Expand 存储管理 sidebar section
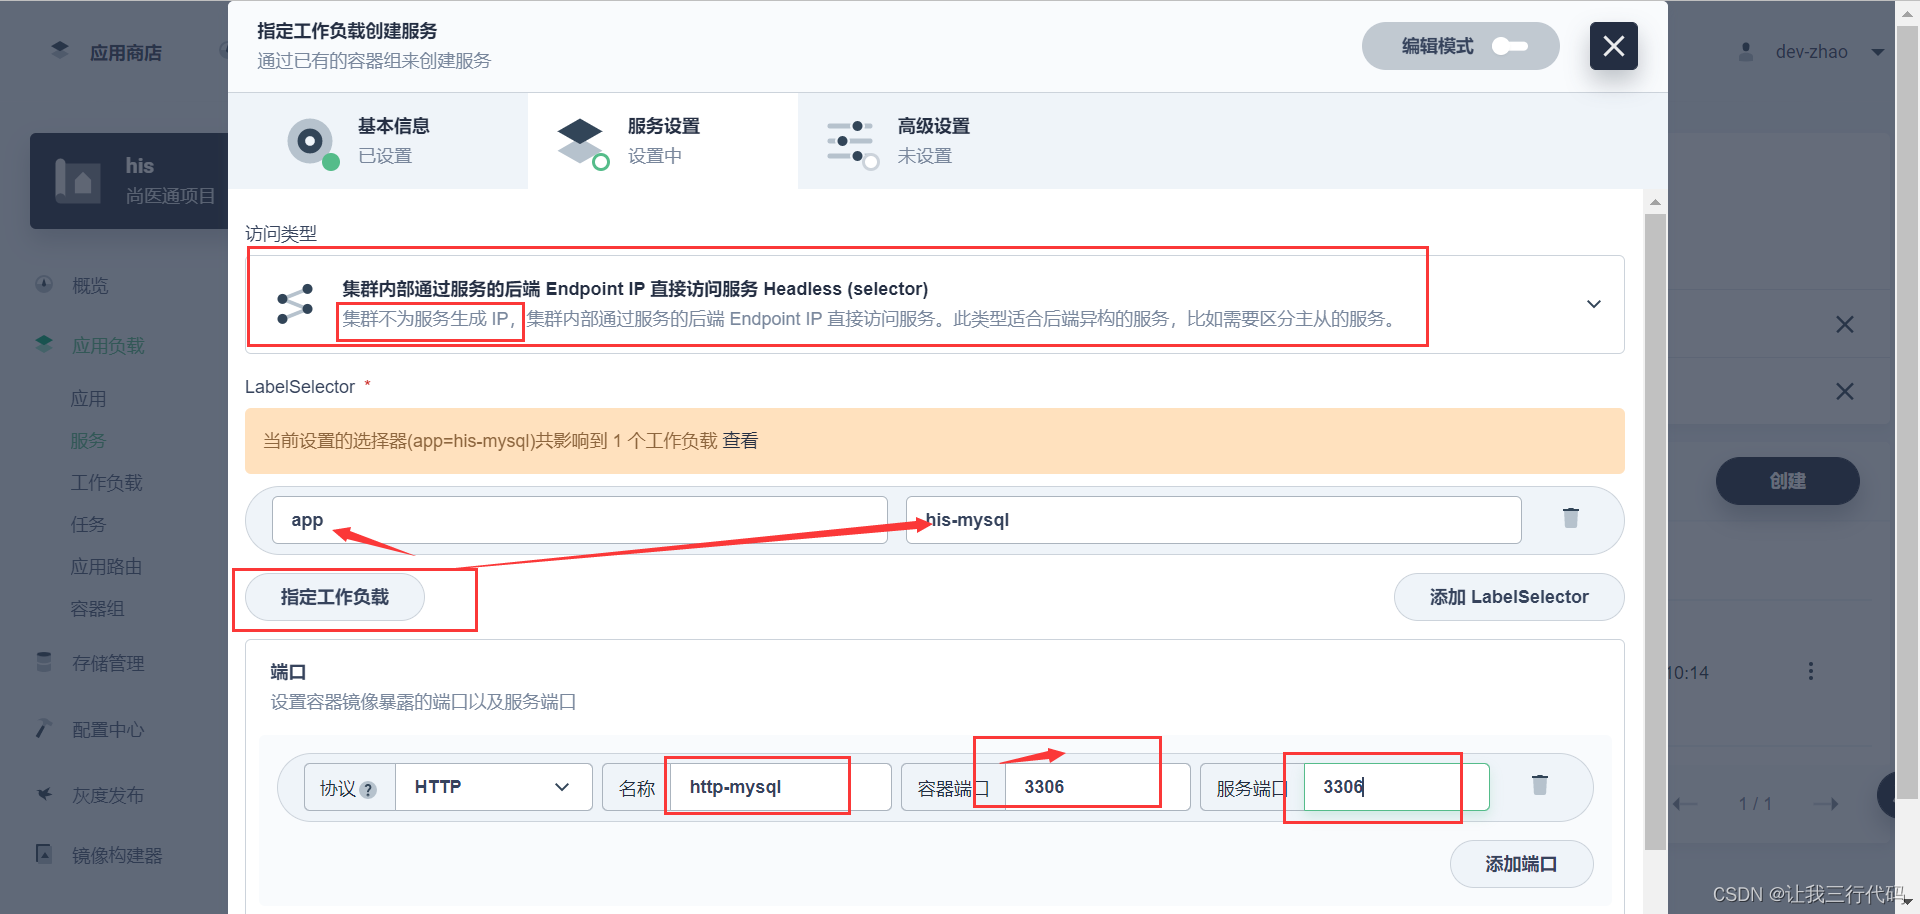Image resolution: width=1920 pixels, height=914 pixels. pos(108,664)
